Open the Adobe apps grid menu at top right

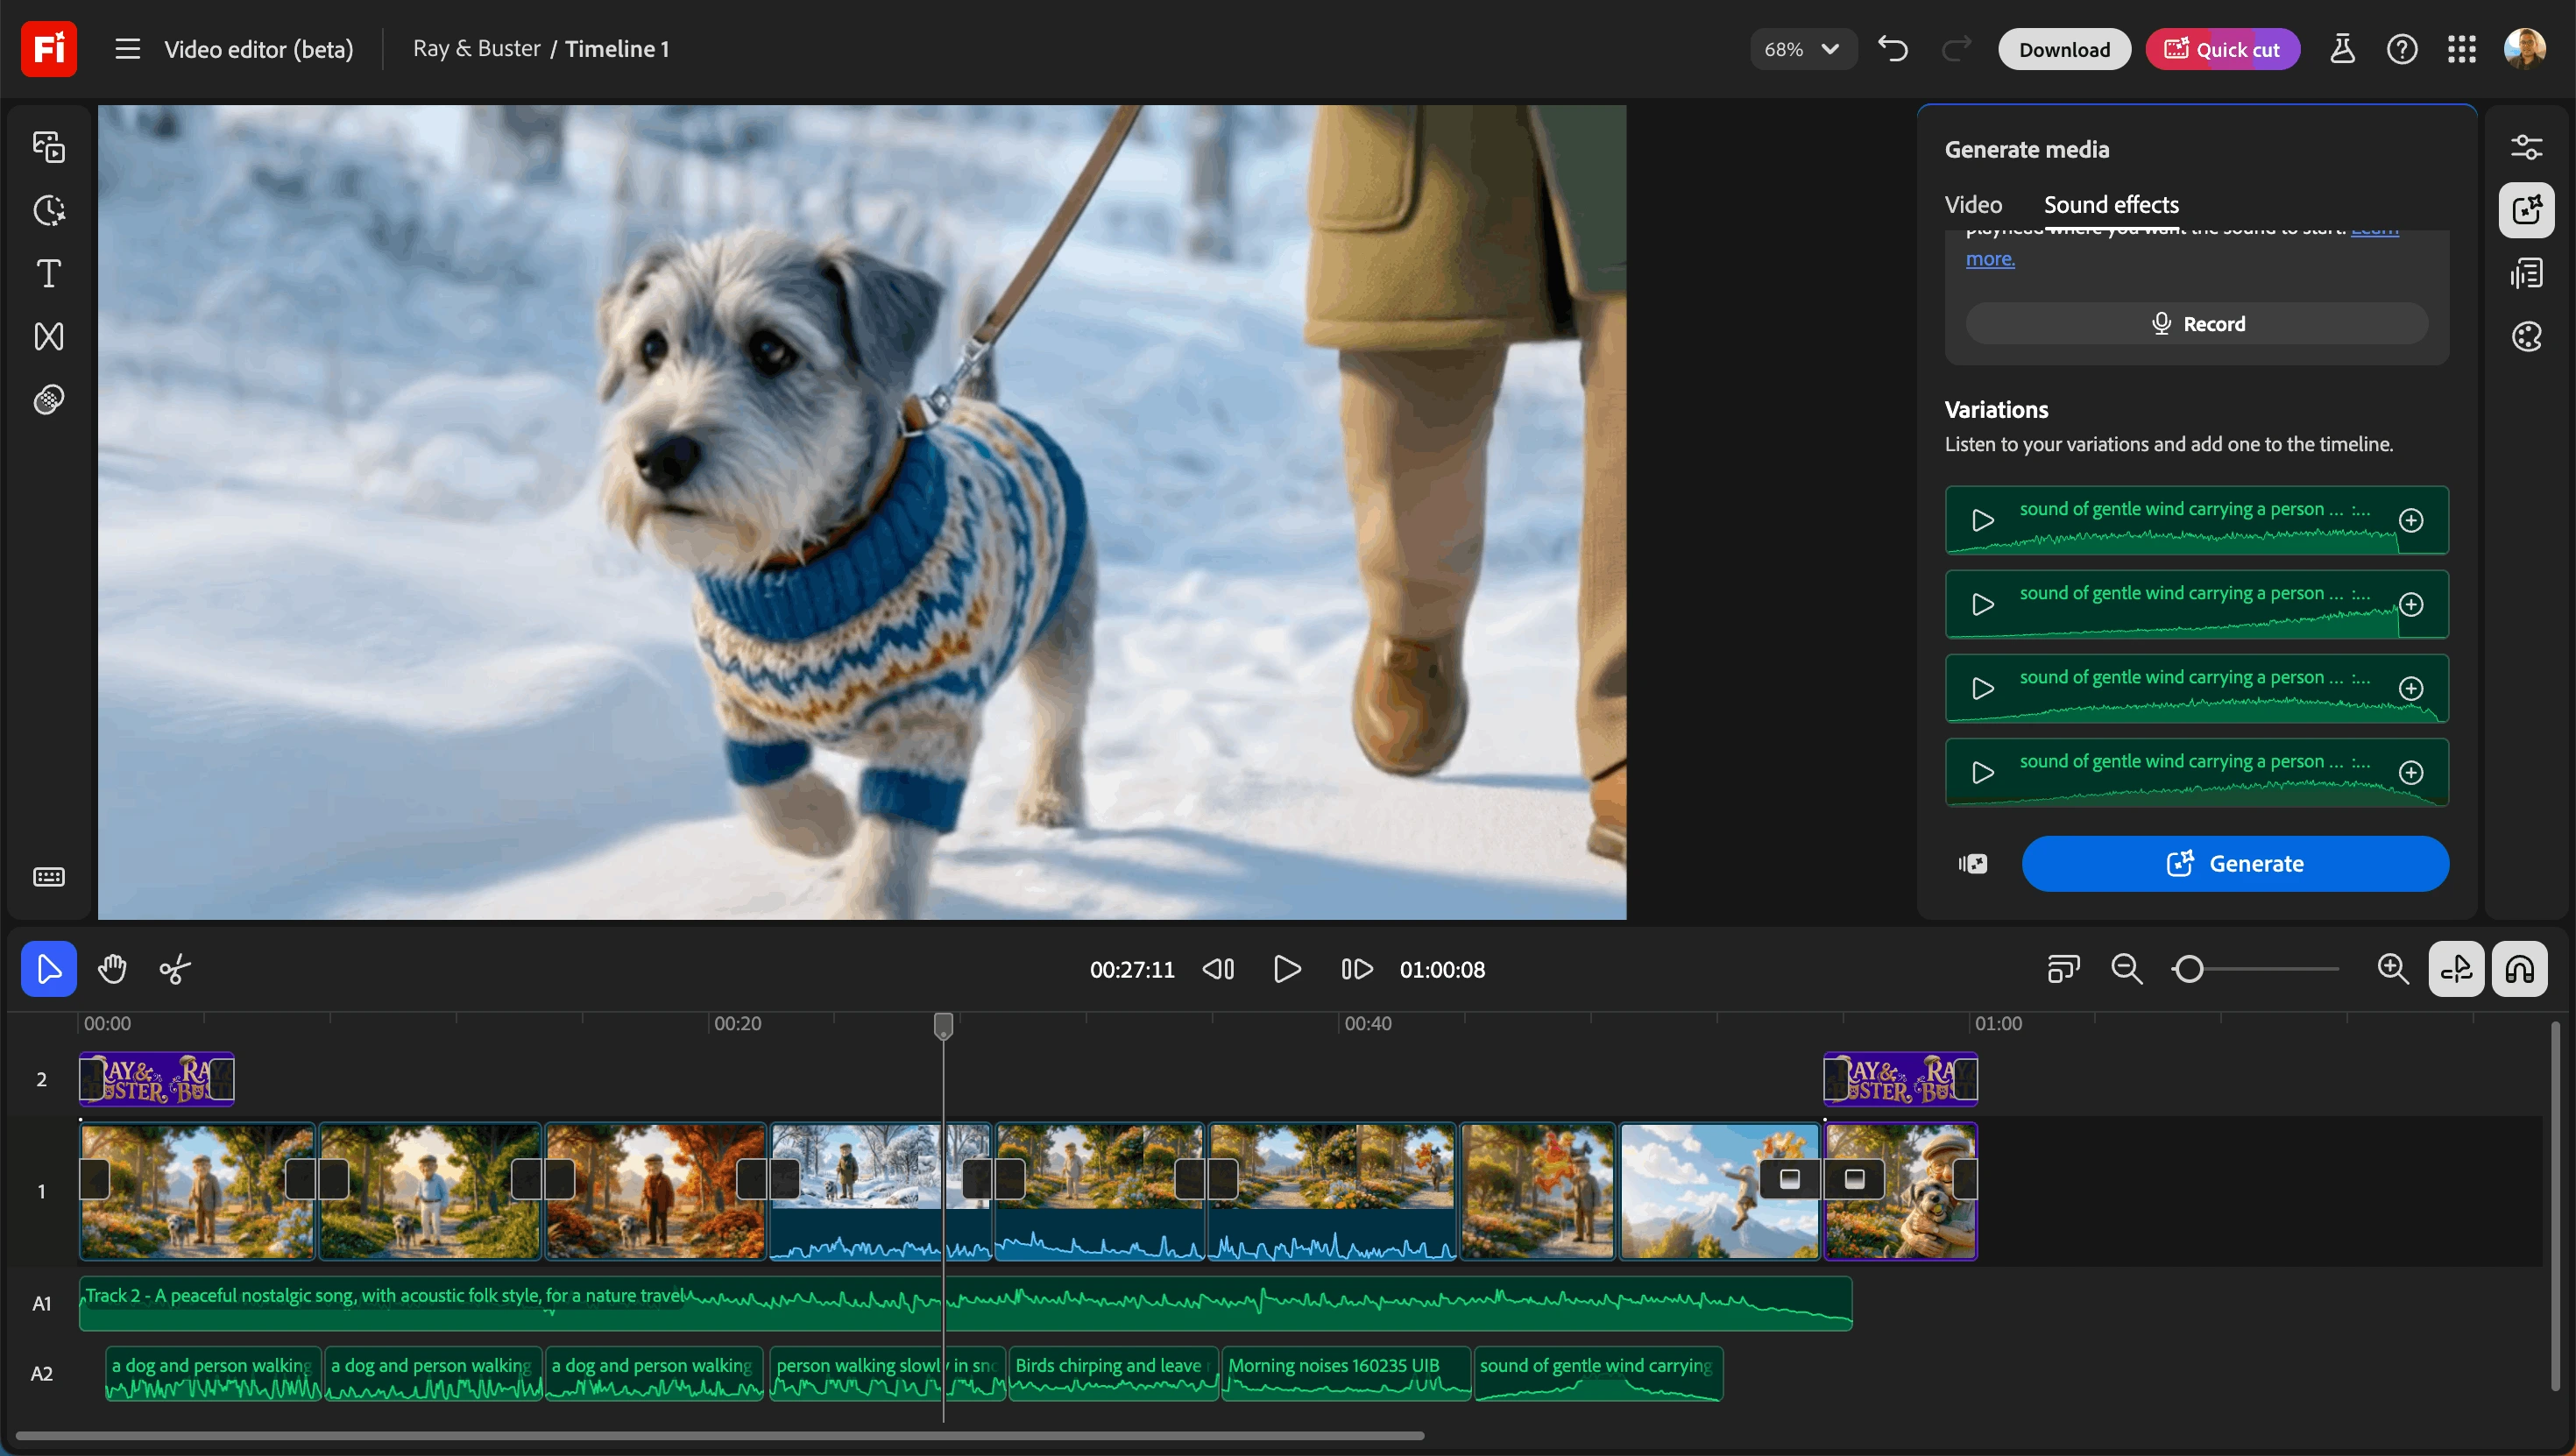(x=2462, y=48)
